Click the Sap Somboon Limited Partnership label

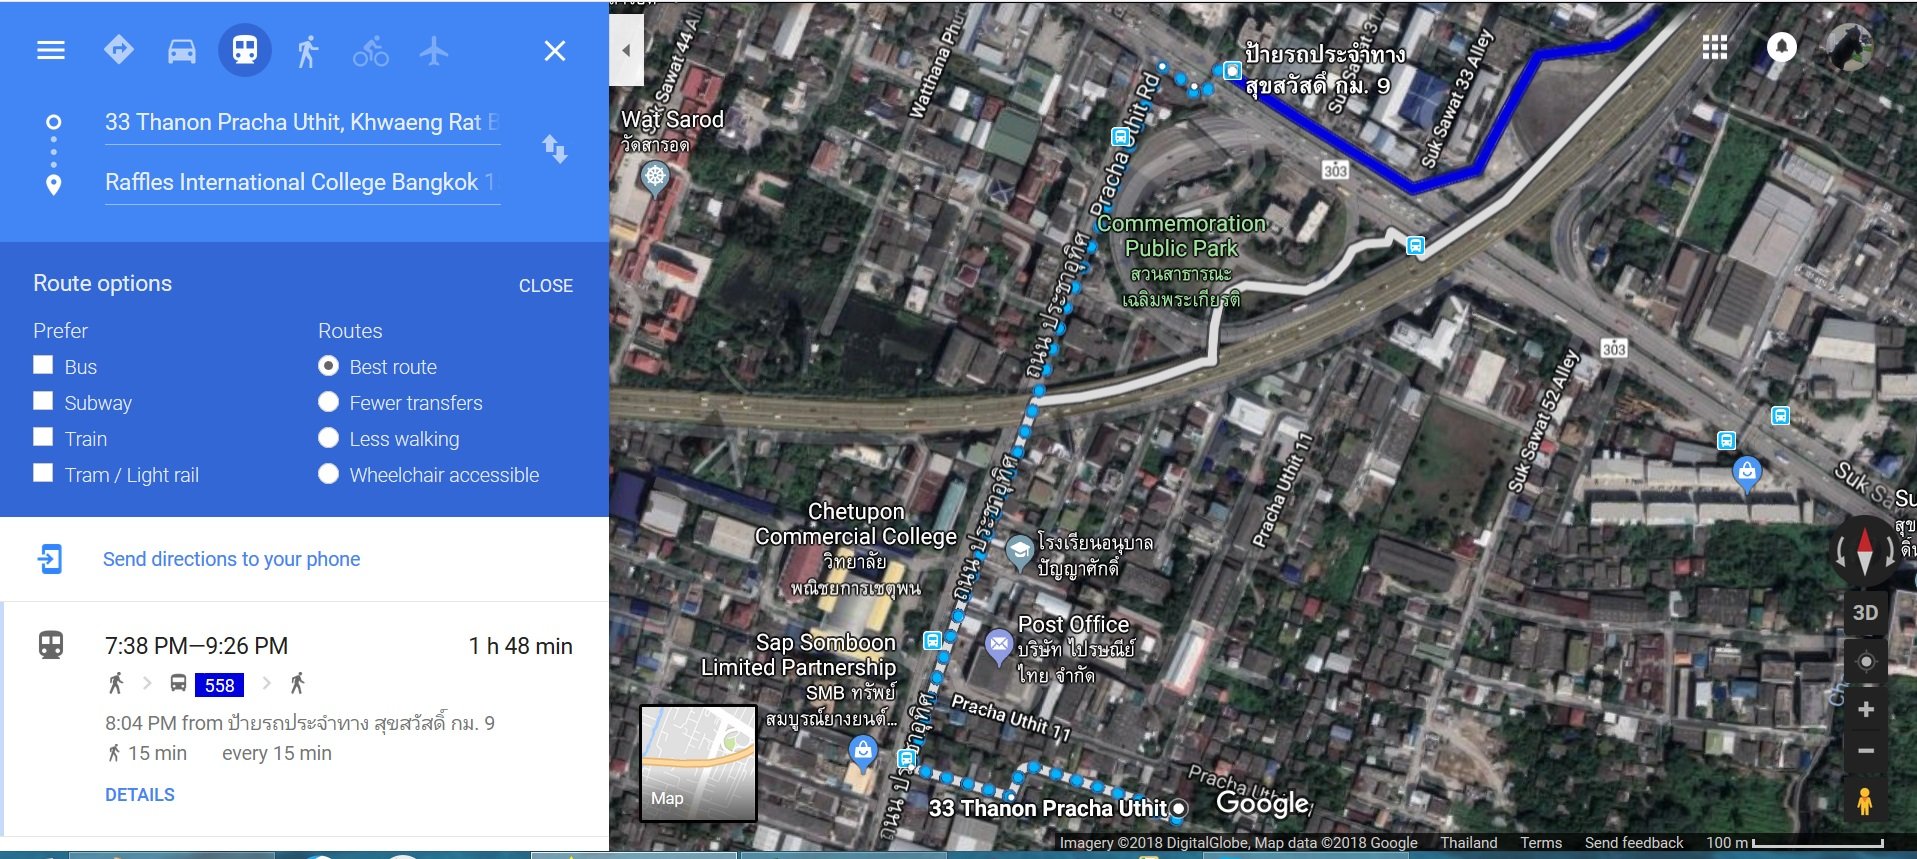(798, 655)
